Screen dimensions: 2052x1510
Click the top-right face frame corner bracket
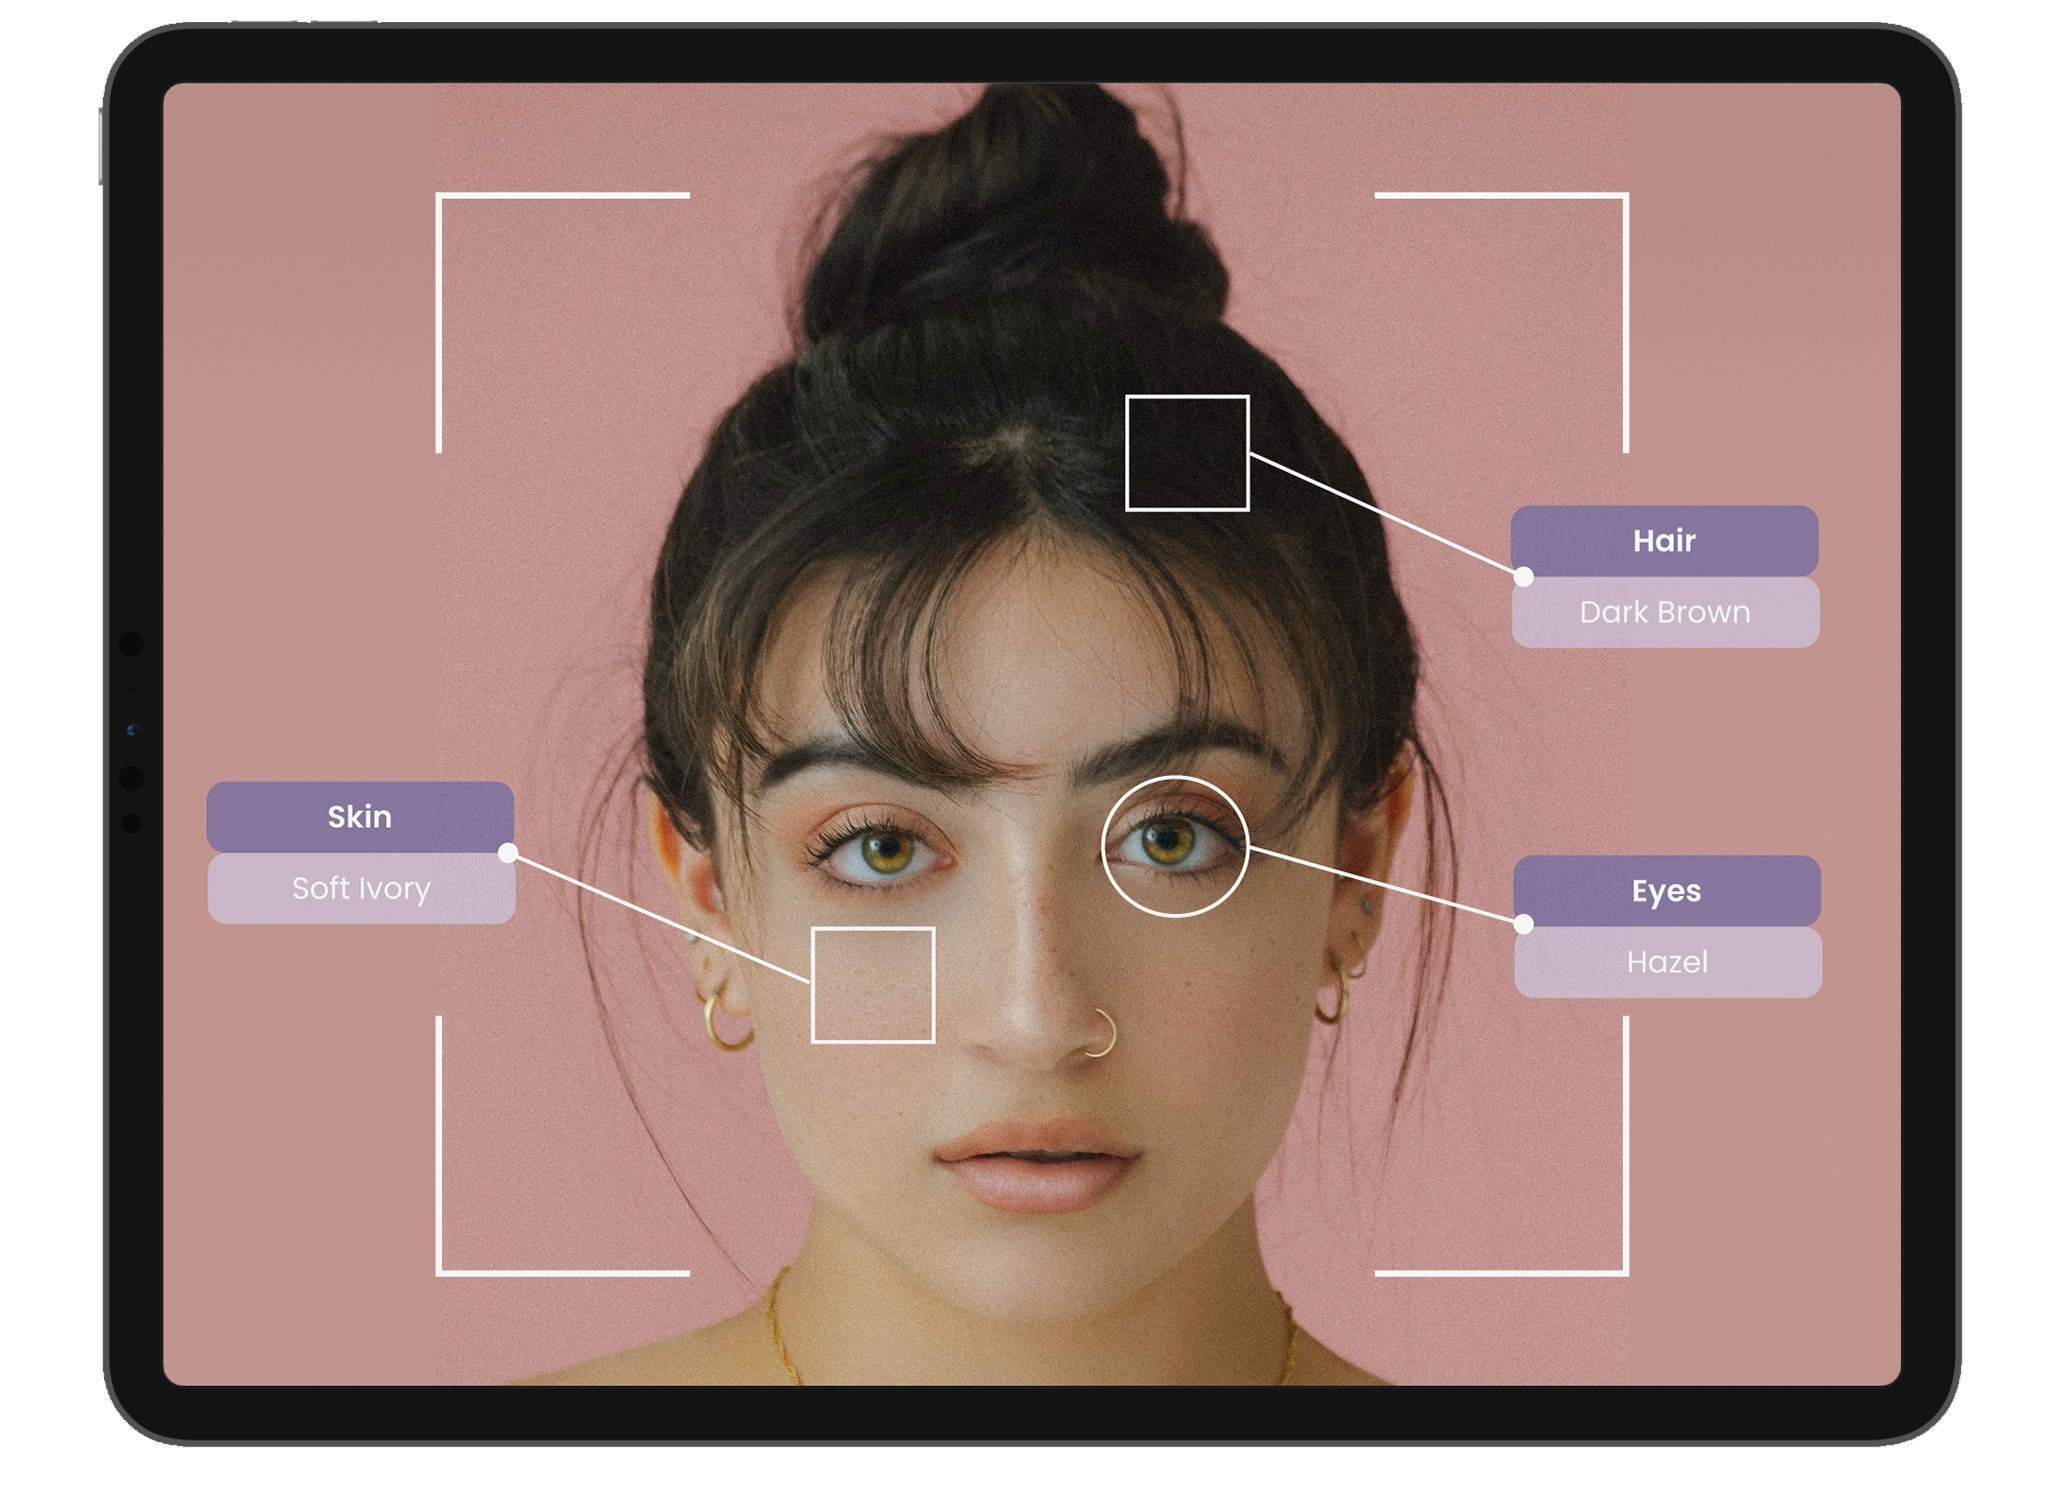(x=1624, y=198)
